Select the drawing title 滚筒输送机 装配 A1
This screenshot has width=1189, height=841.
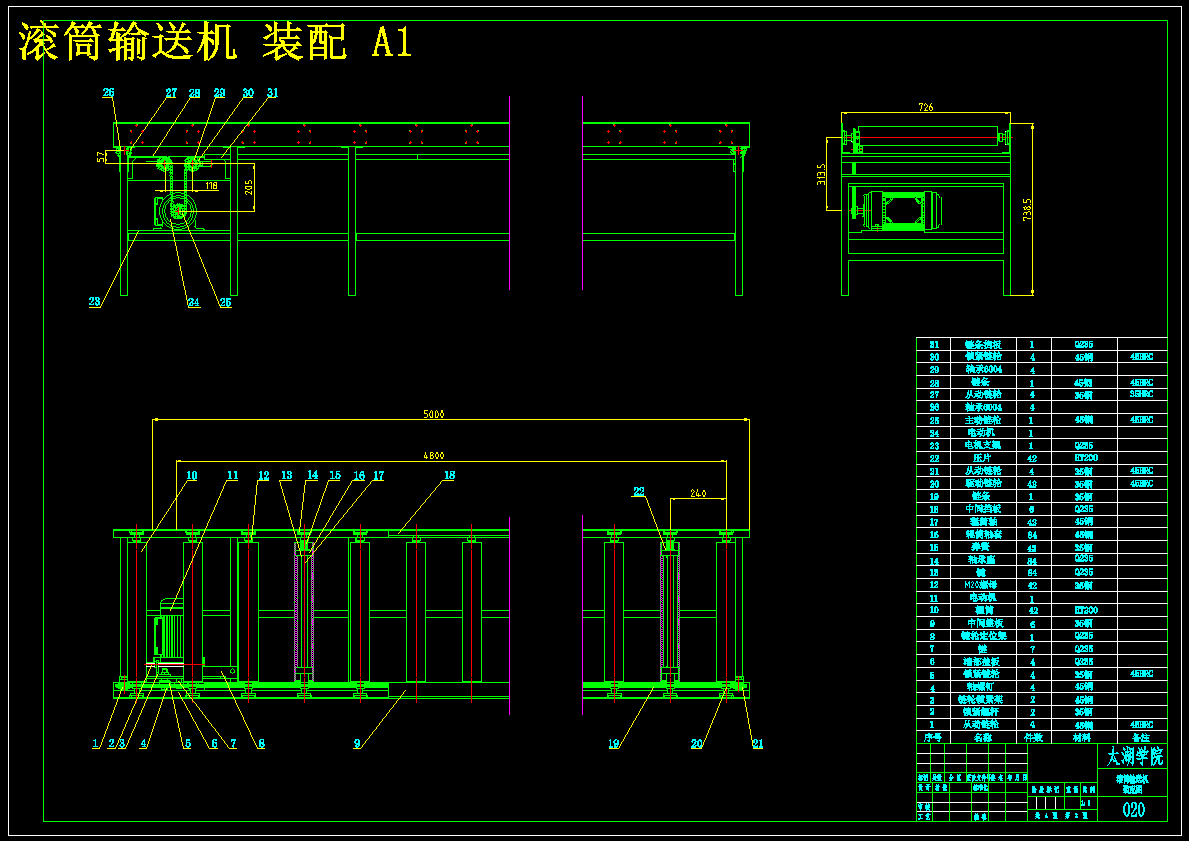(x=215, y=42)
